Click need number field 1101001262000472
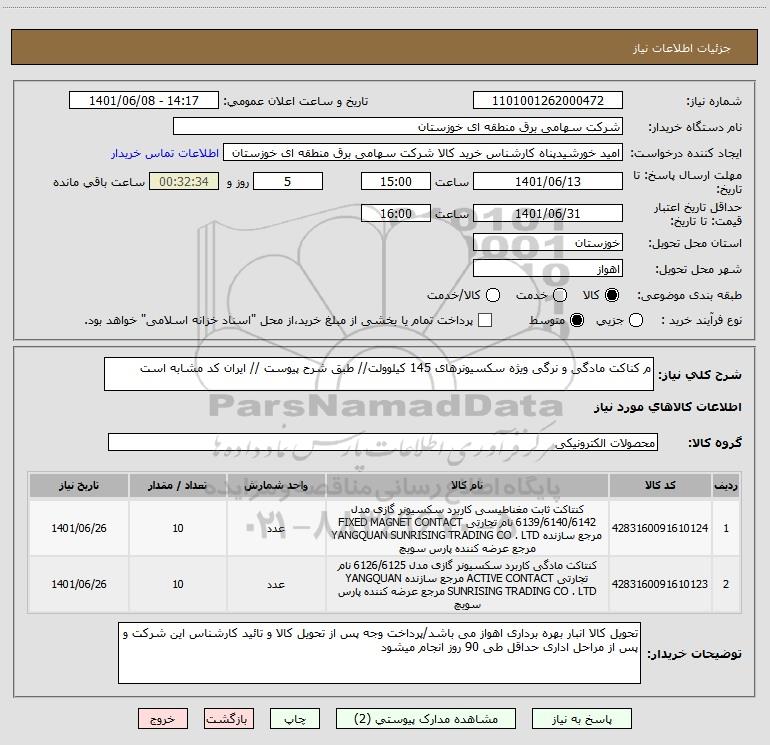 click(x=548, y=101)
